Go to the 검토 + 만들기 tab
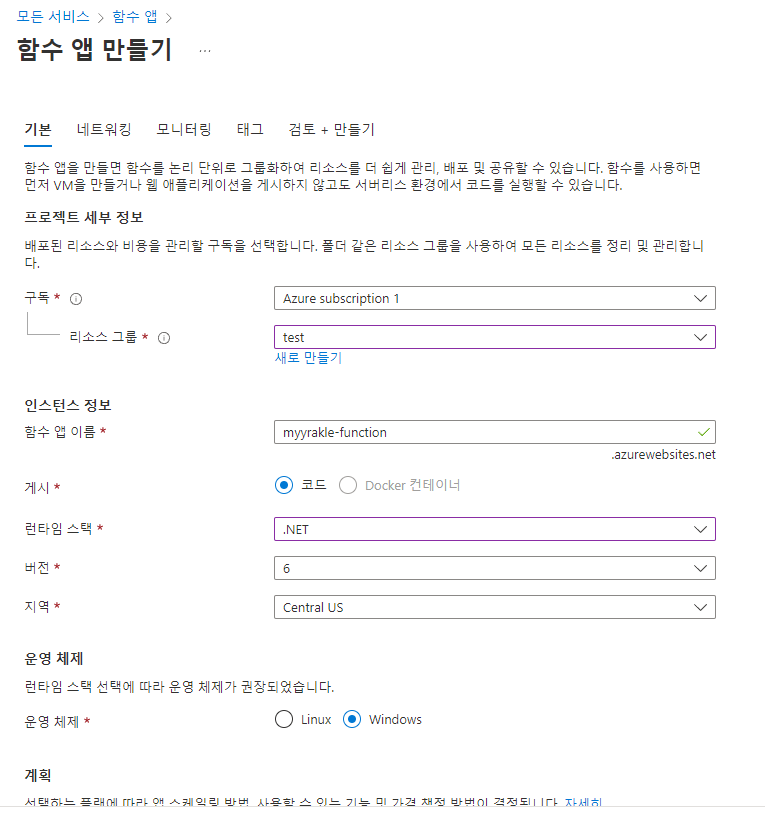The height and width of the screenshot is (823, 765). point(331,129)
